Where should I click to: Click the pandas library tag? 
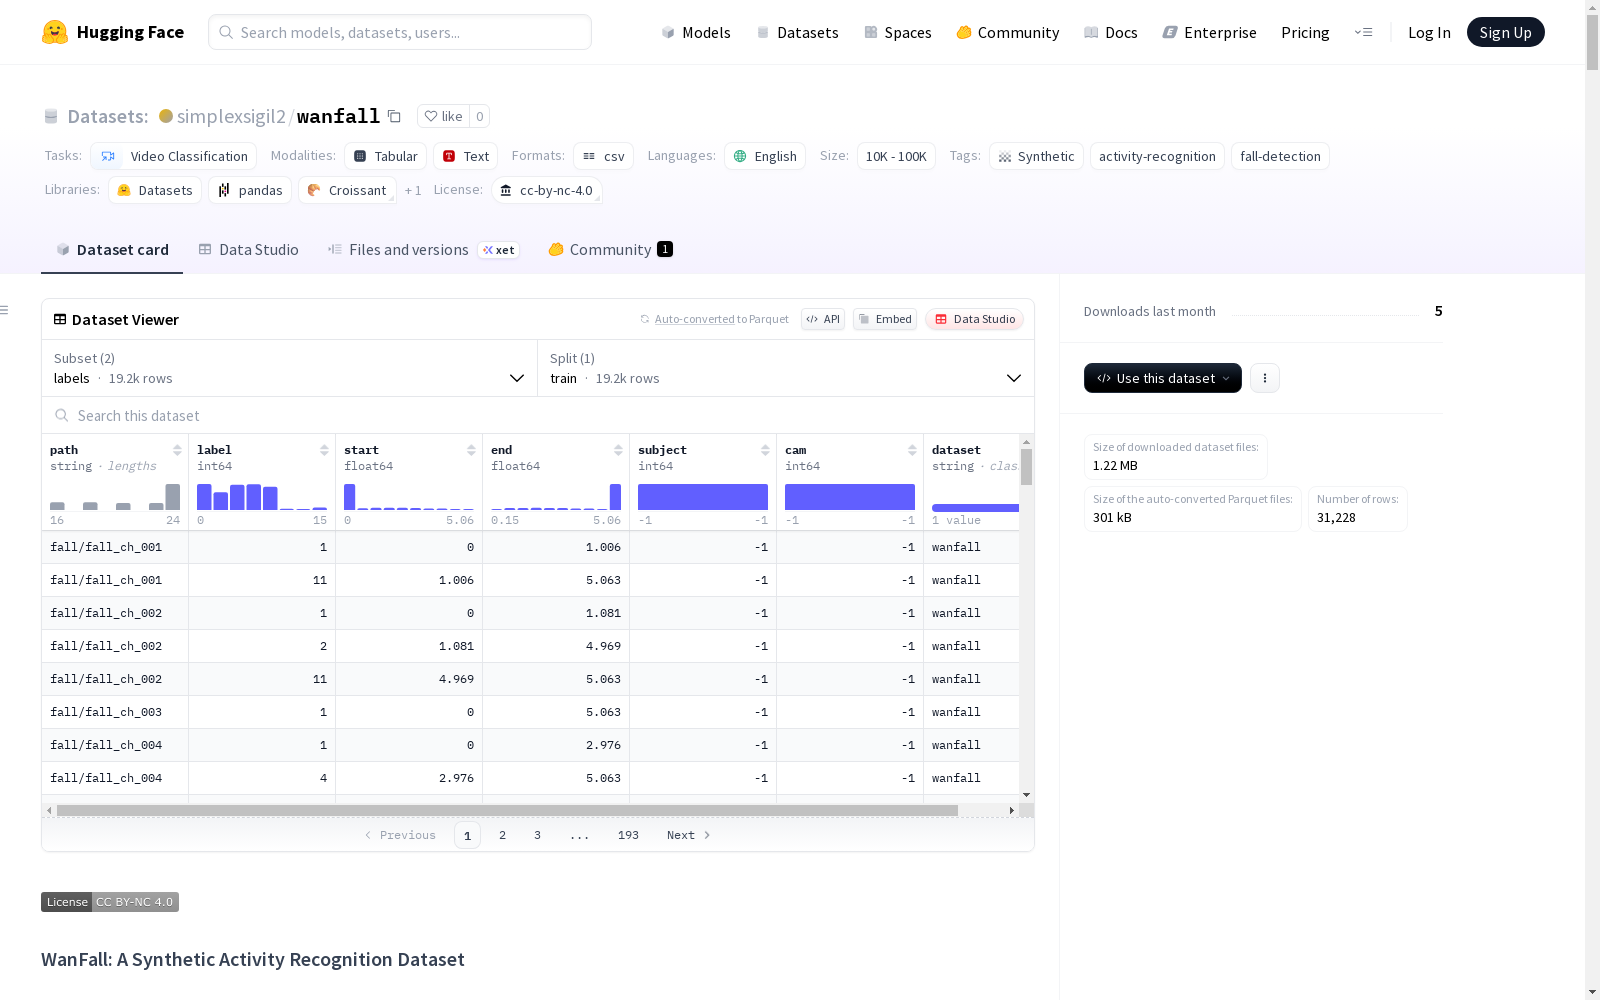[x=250, y=190]
